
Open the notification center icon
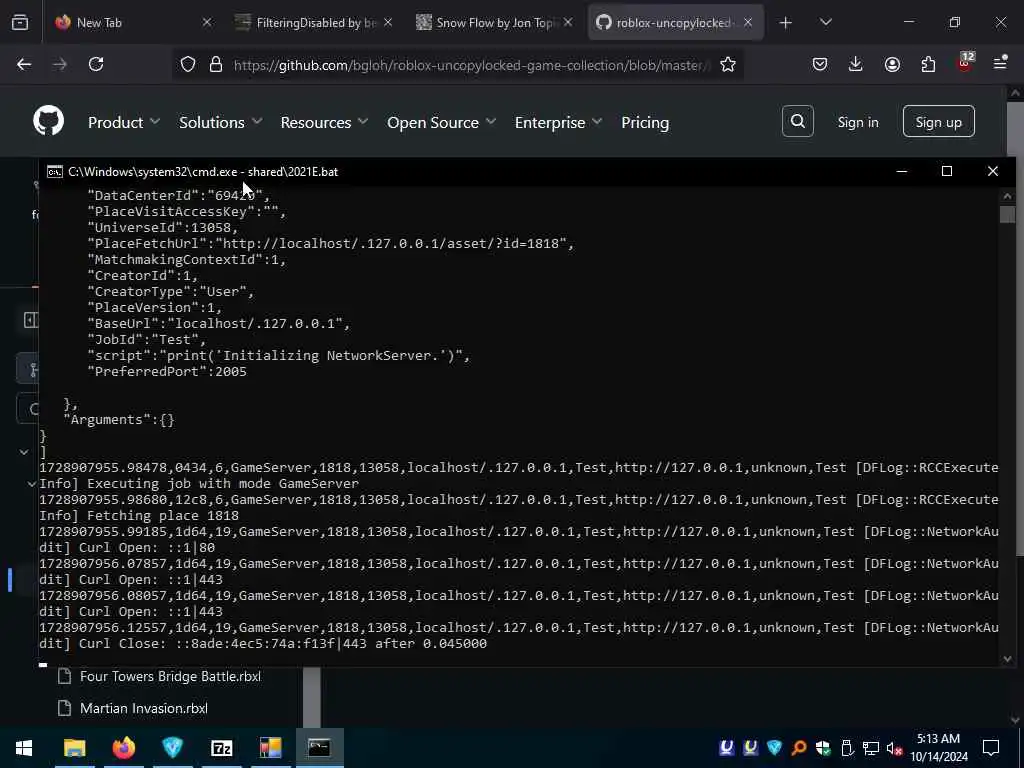tap(991, 748)
